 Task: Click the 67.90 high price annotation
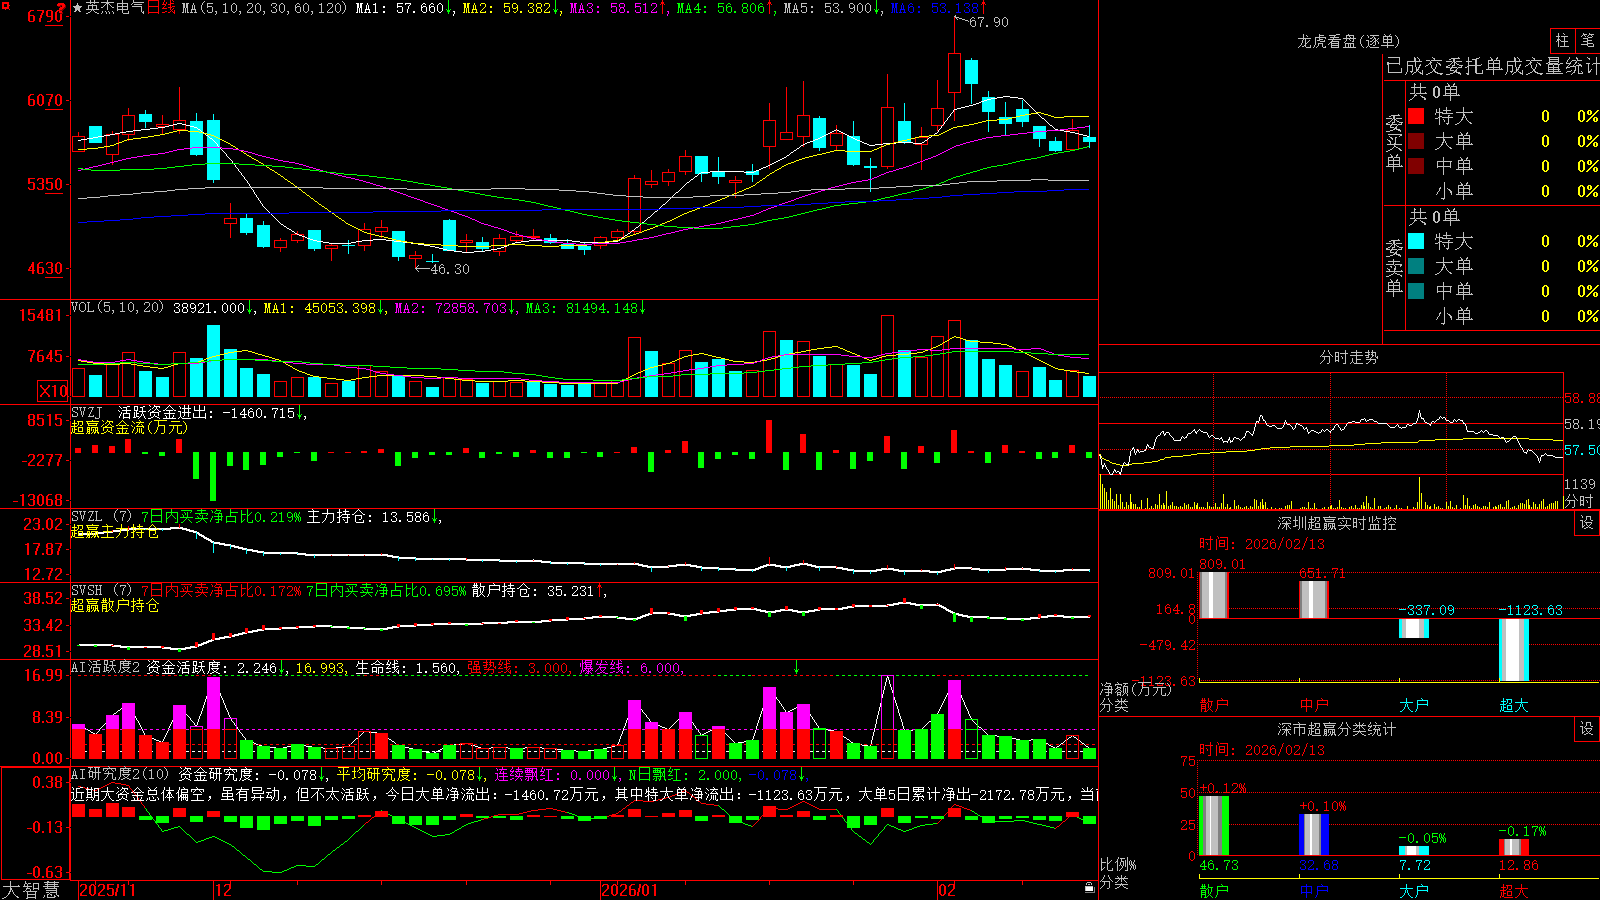(x=989, y=22)
